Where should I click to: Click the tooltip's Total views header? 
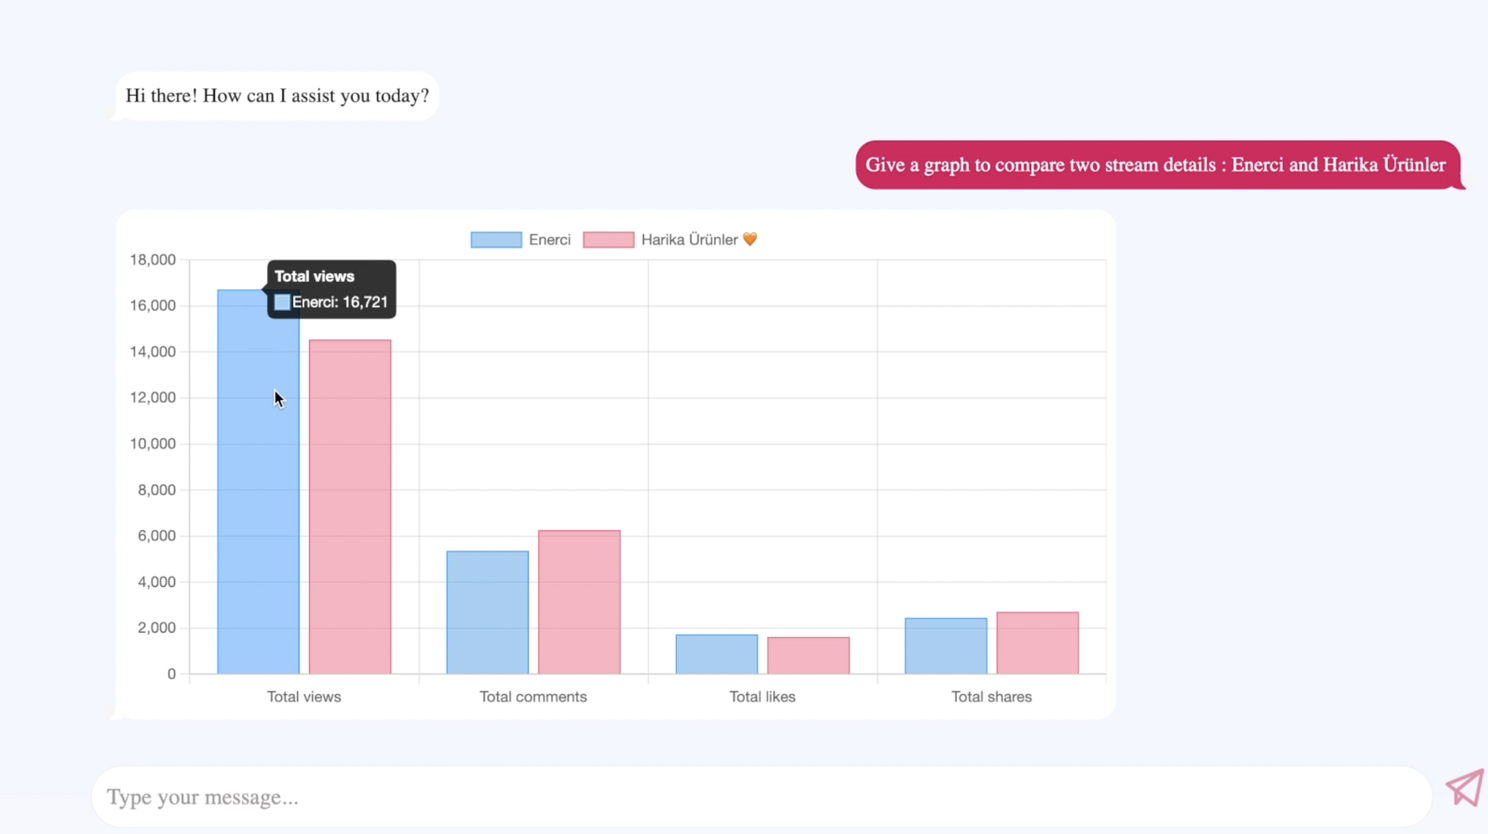click(x=314, y=276)
